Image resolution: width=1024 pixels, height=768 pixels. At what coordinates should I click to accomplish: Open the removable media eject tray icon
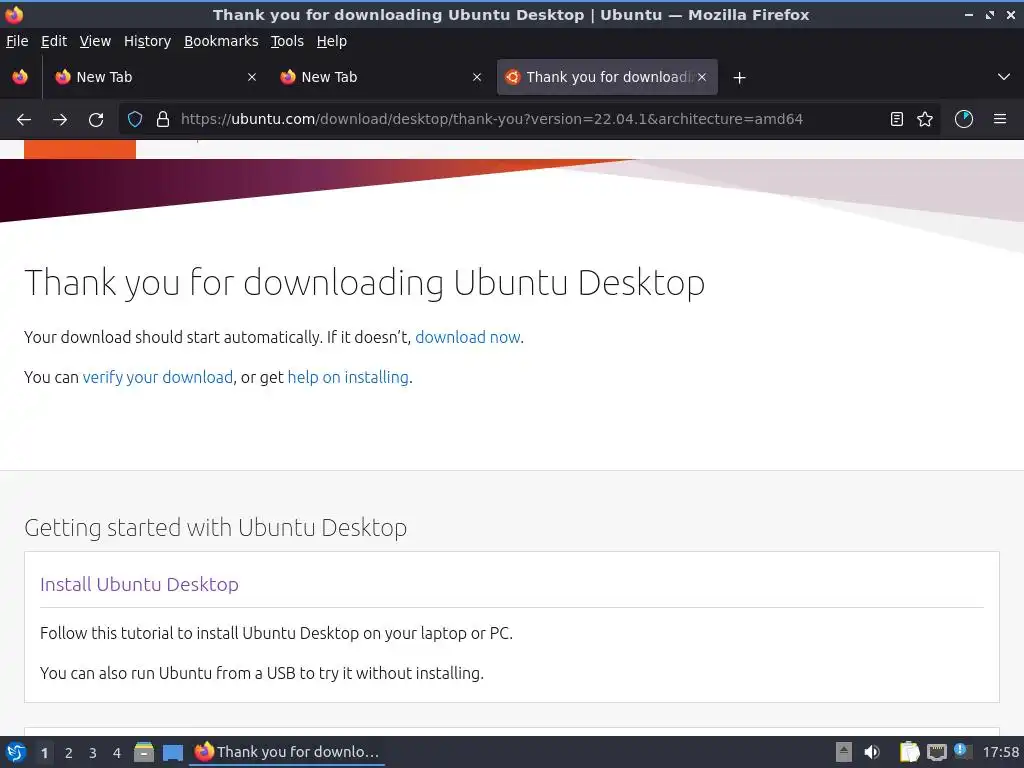(x=844, y=752)
